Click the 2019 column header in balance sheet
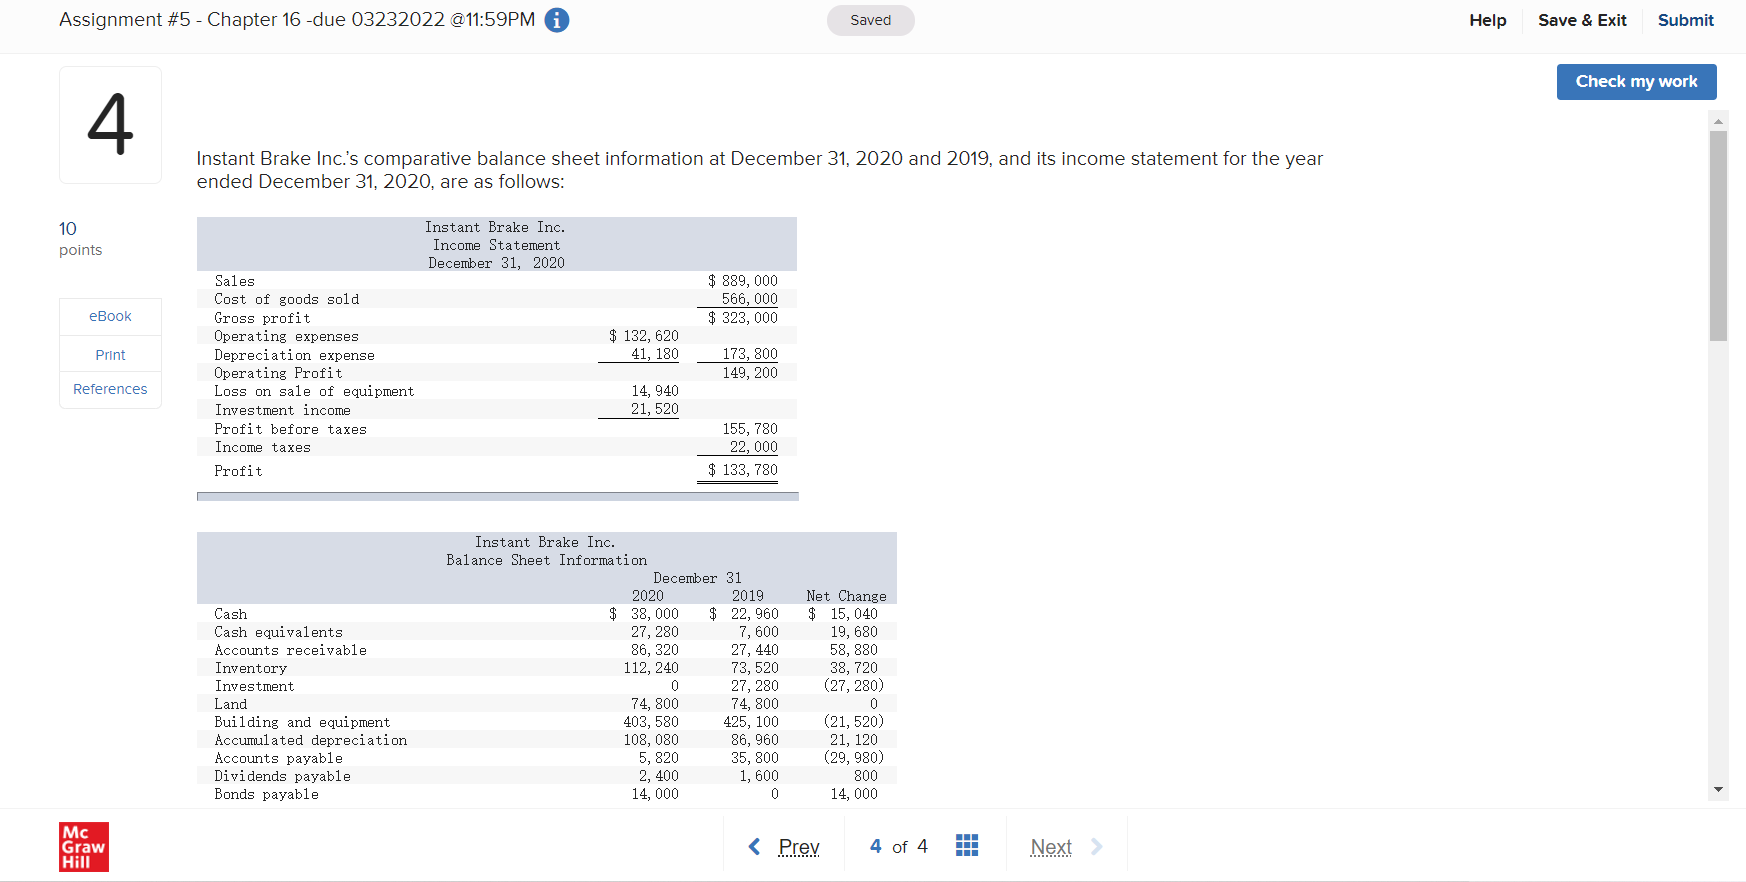Viewport: 1746px width, 882px height. (x=747, y=596)
